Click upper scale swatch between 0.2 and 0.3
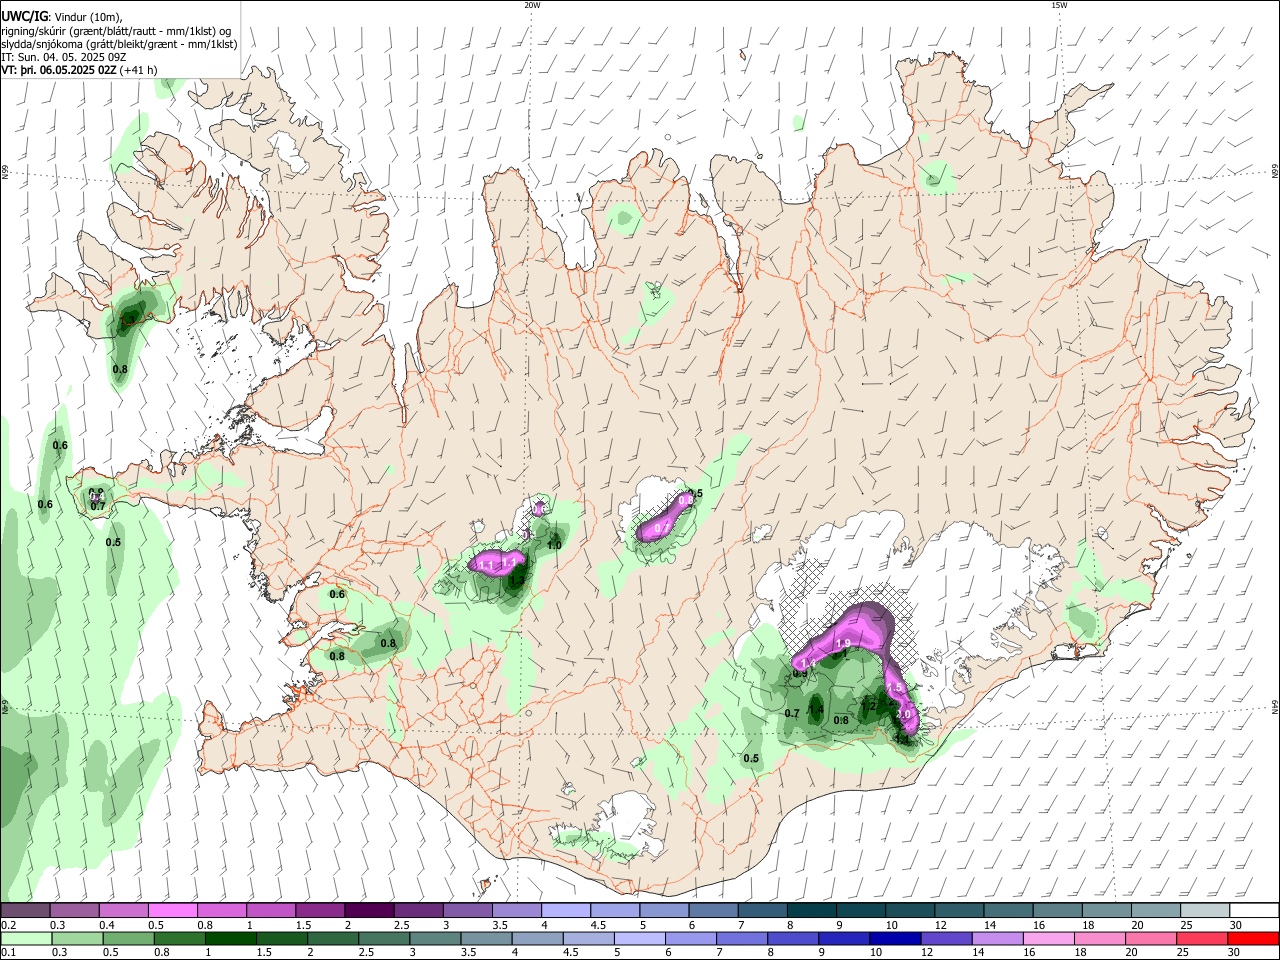Image resolution: width=1280 pixels, height=960 pixels. click(25, 910)
